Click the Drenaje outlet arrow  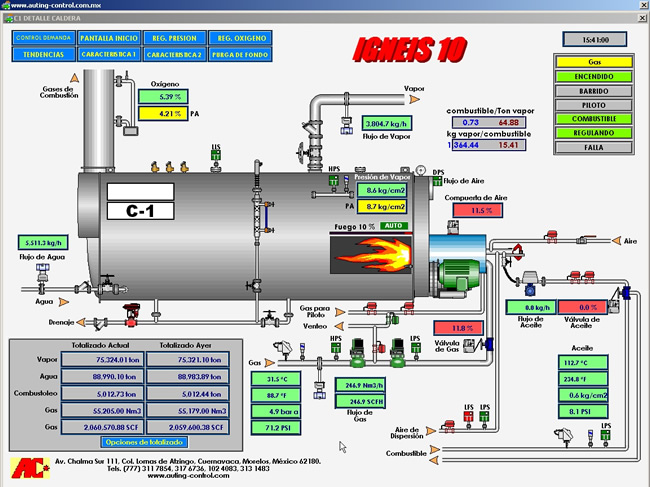[x=81, y=322]
